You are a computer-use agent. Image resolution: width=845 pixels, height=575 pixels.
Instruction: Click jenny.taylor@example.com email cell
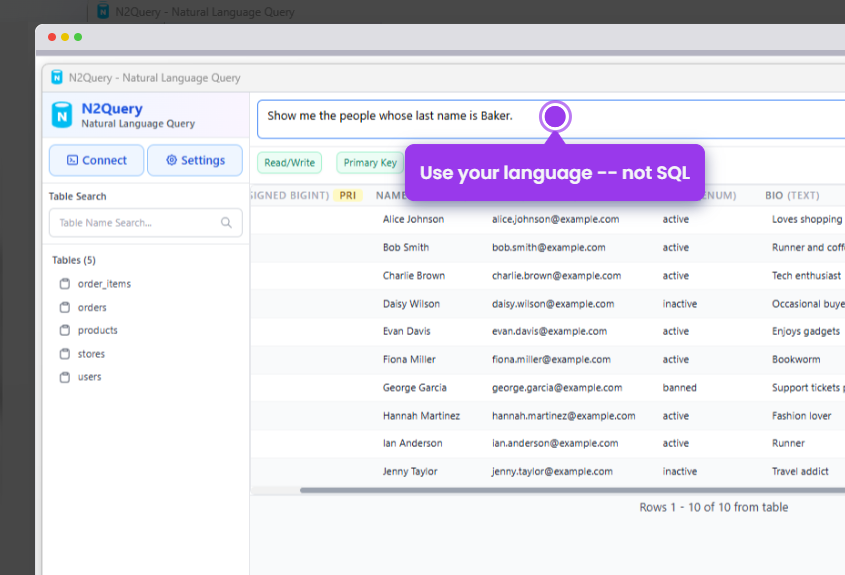point(552,471)
